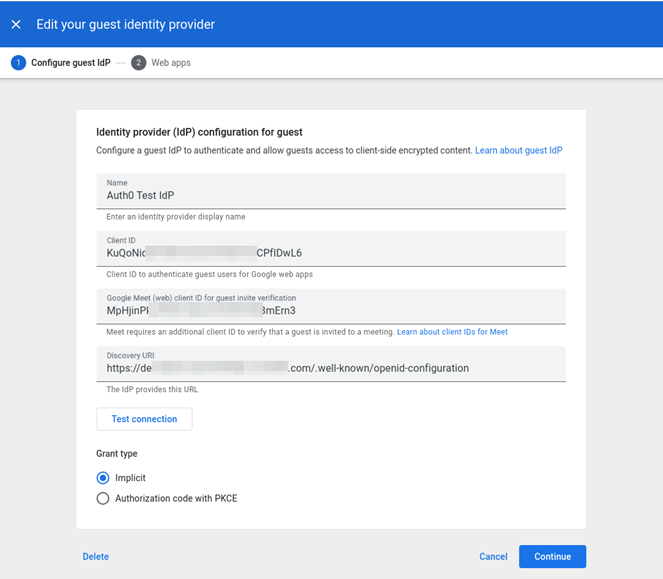
Task: Open Learn about client IDs for Meet
Action: 452,332
